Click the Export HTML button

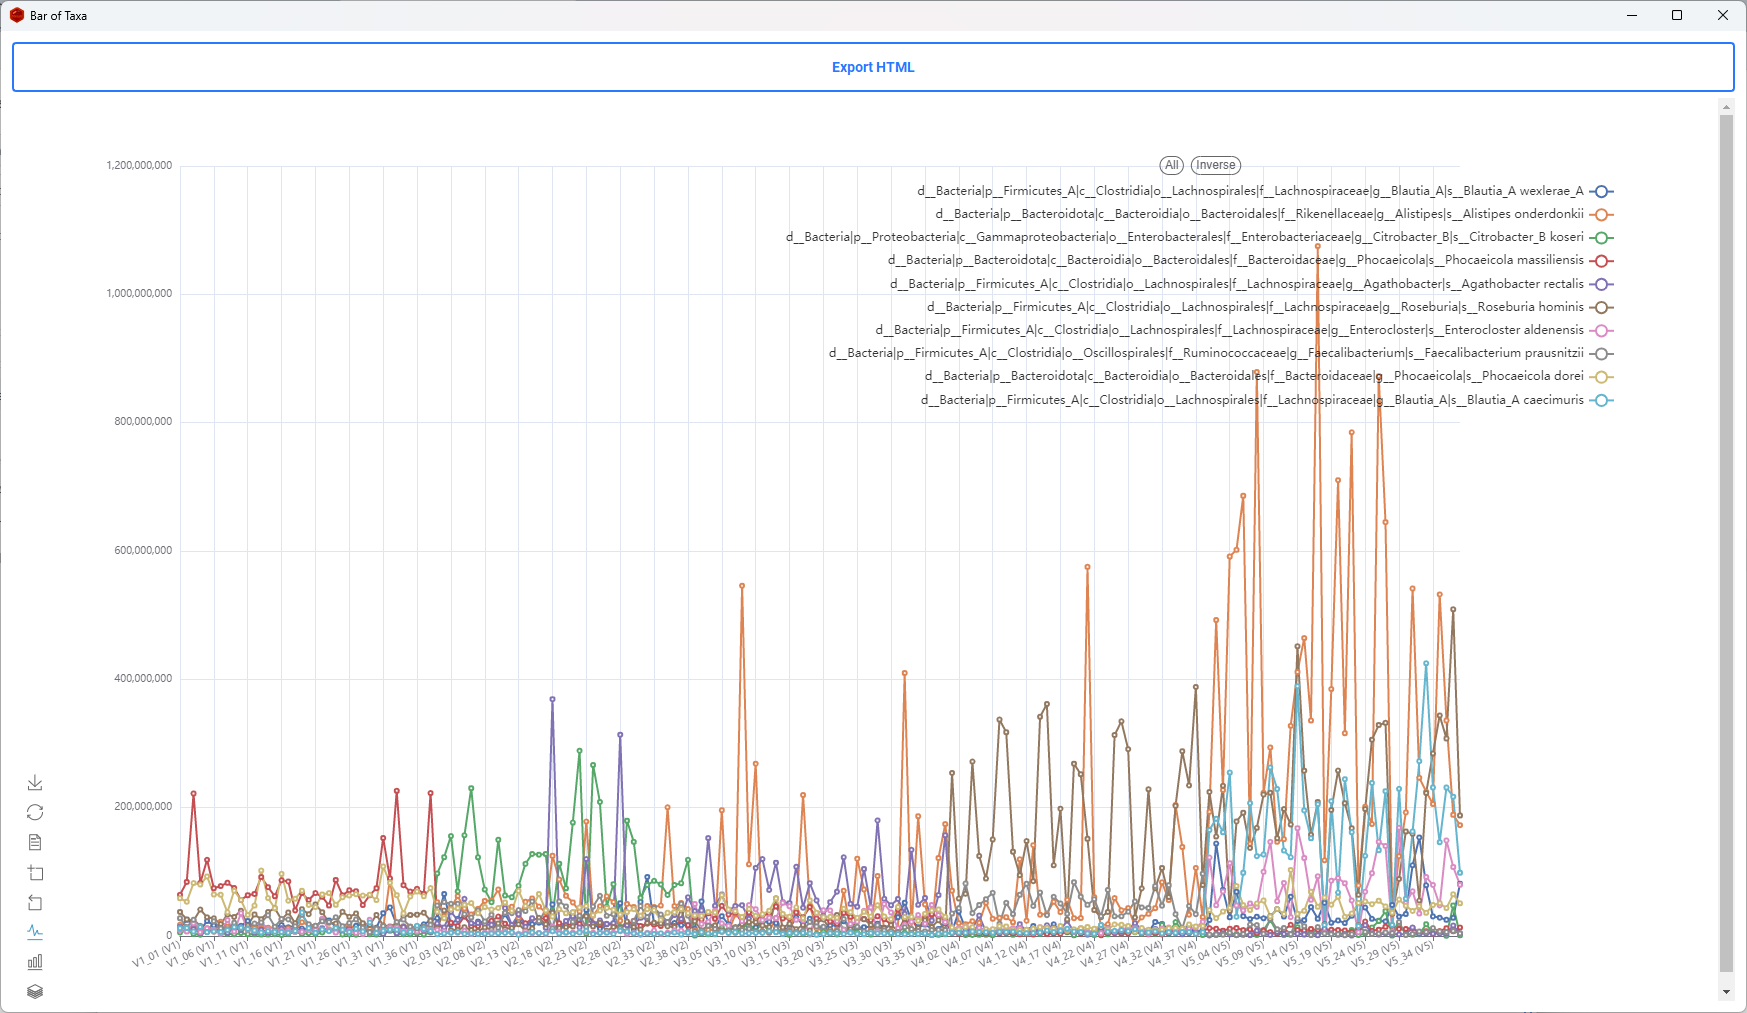(873, 67)
